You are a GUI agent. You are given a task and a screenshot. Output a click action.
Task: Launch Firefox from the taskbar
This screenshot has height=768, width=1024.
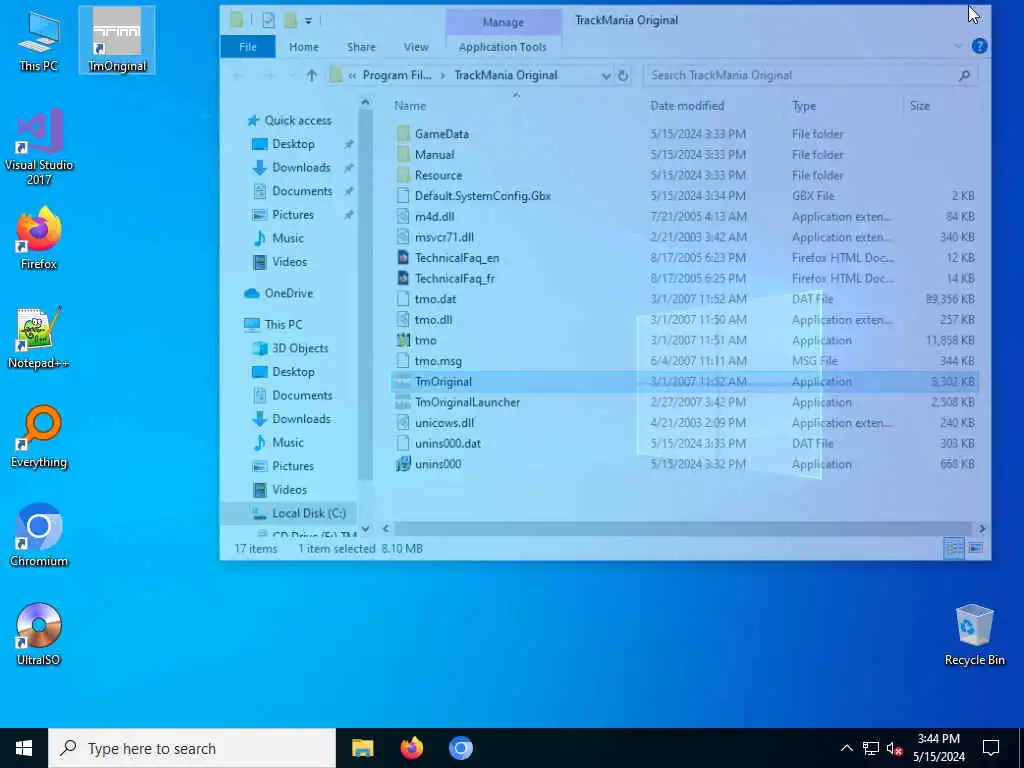point(411,748)
